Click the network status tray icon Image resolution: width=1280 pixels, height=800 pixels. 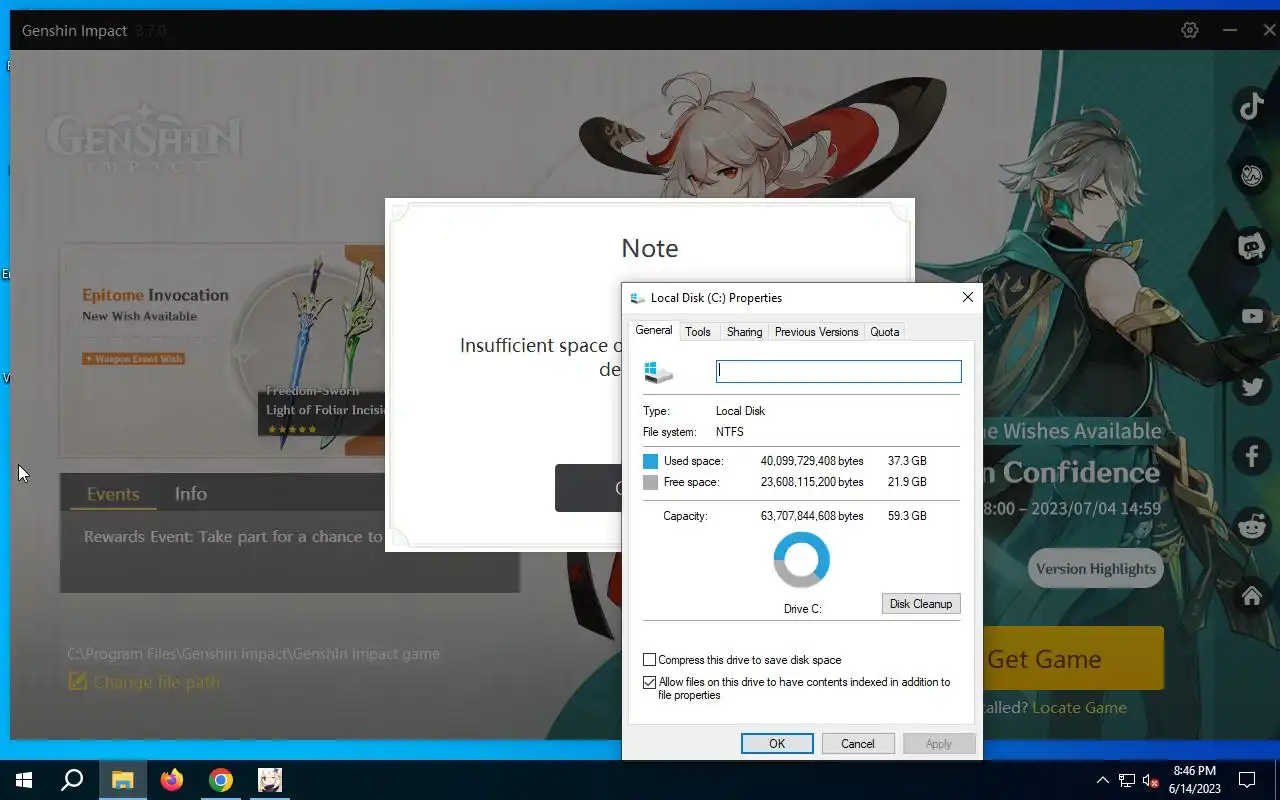1127,780
